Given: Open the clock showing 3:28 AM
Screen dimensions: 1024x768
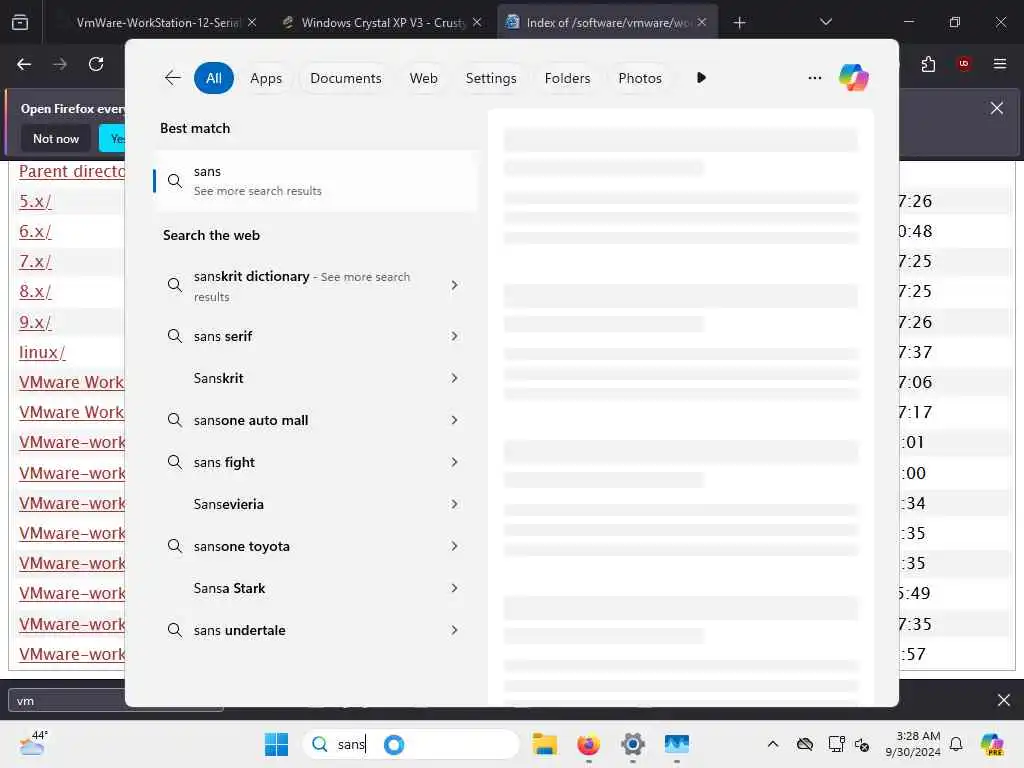Looking at the screenshot, I should click(913, 744).
